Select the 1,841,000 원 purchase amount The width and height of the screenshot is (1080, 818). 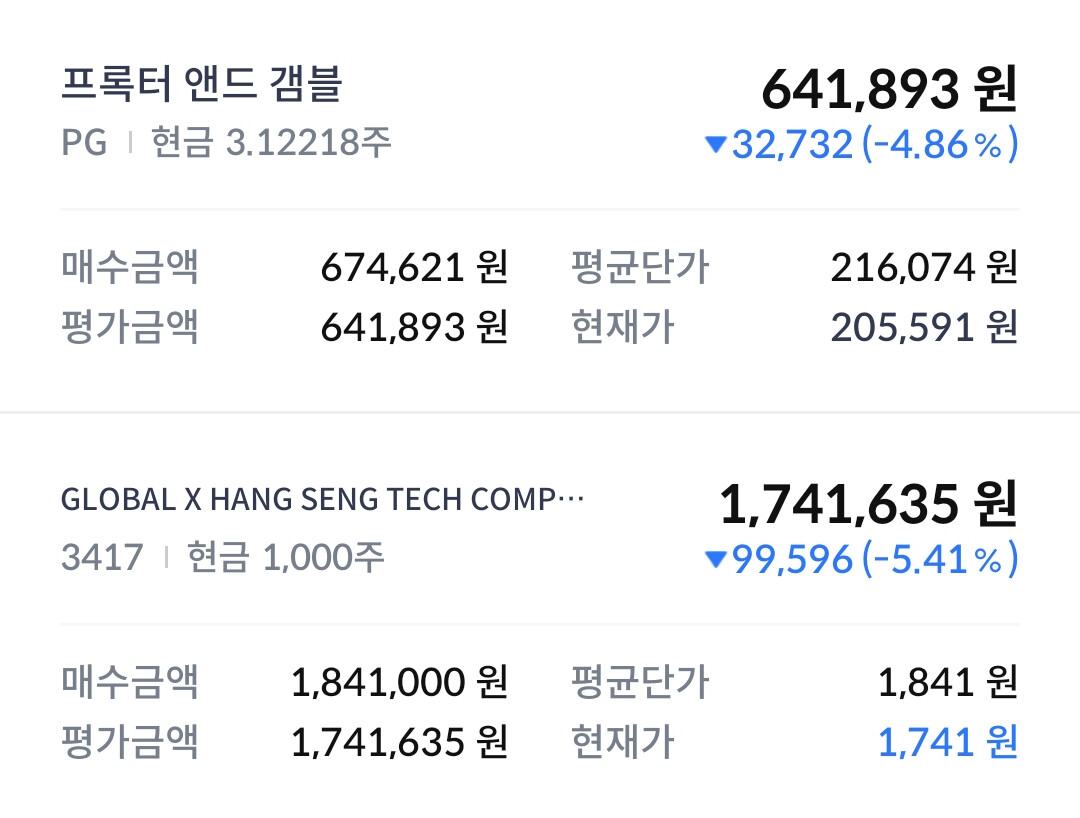click(399, 683)
